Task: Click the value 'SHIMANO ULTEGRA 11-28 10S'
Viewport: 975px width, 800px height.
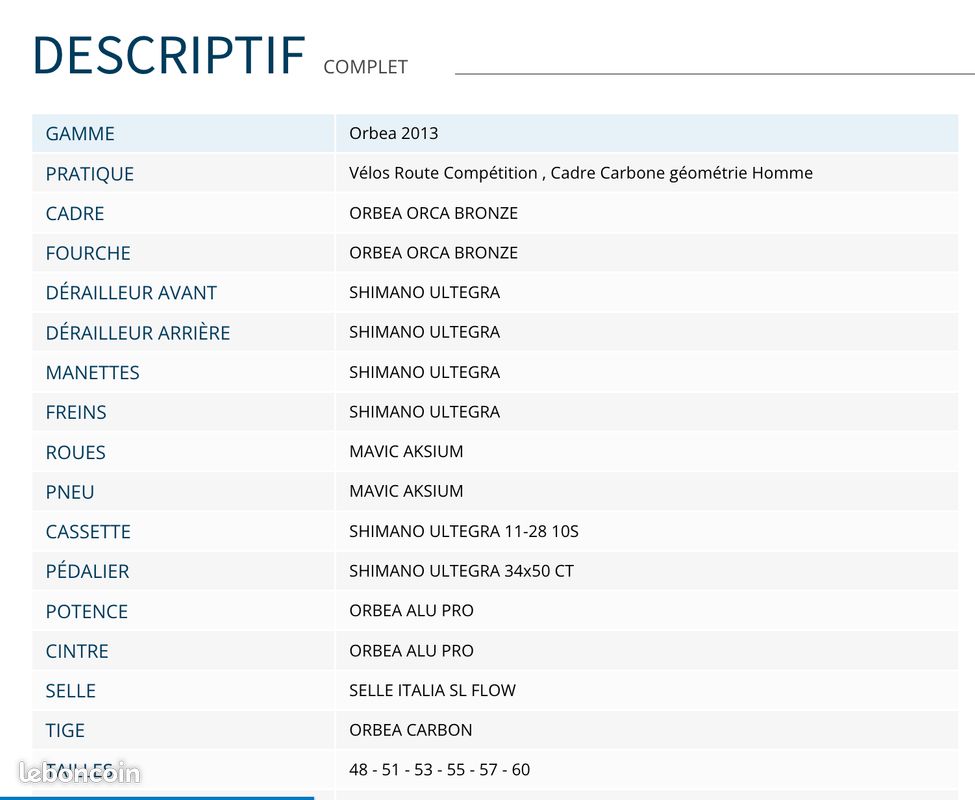Action: tap(464, 531)
